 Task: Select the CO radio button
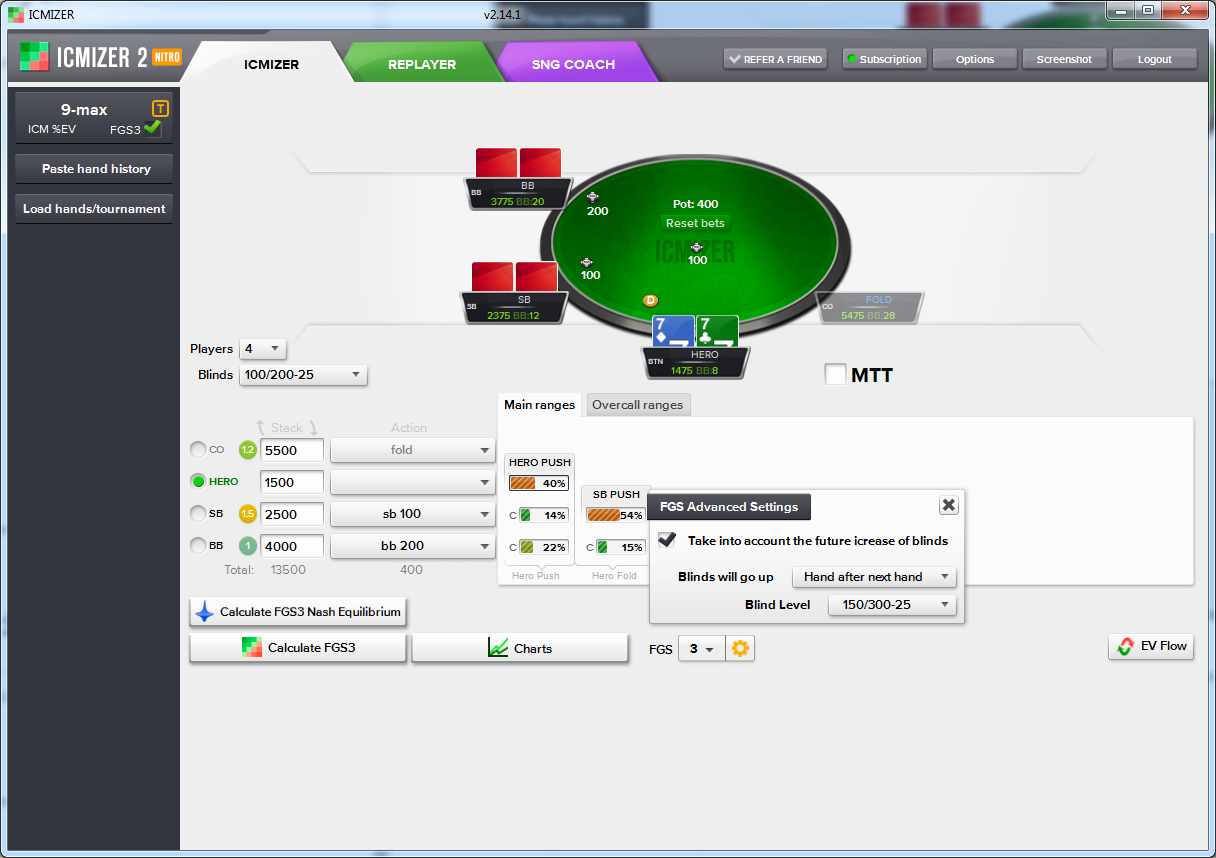coord(198,450)
